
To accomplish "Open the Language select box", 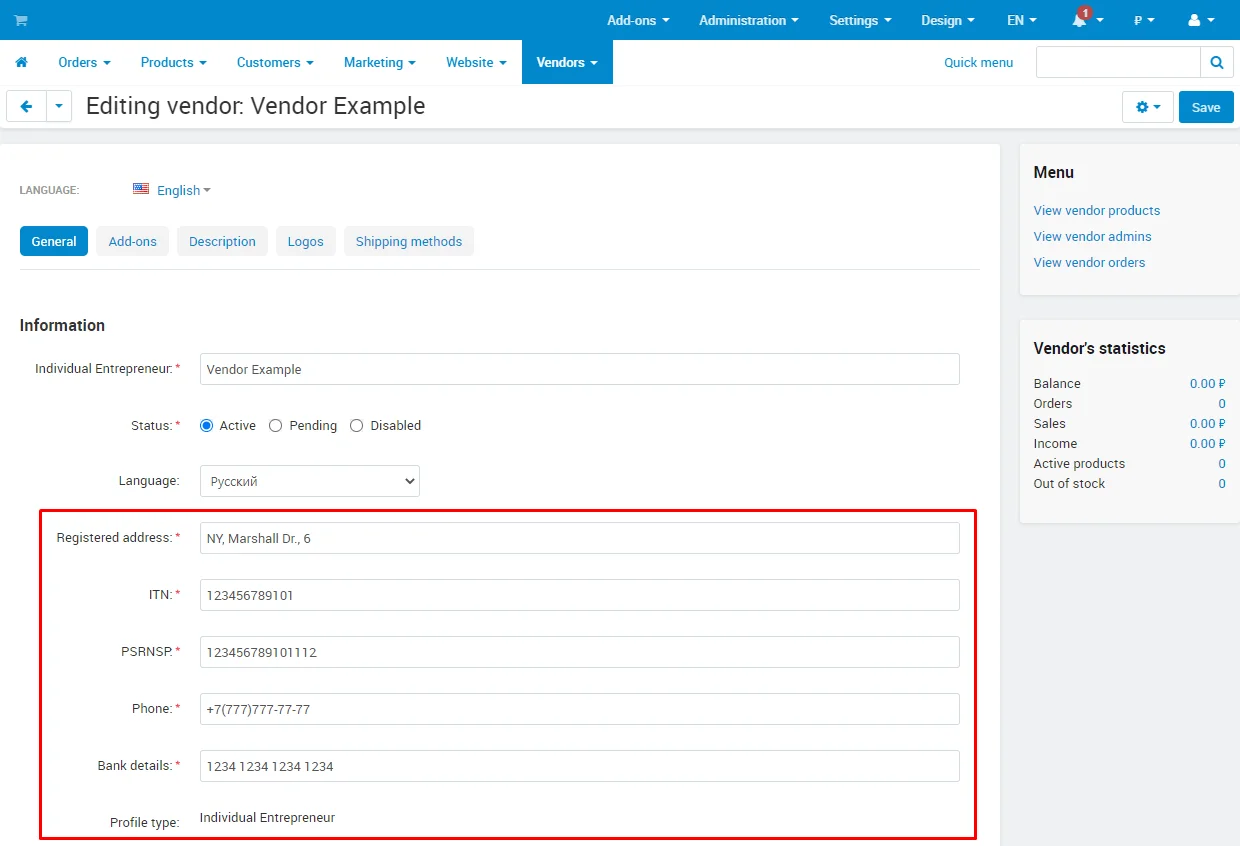I will point(309,481).
